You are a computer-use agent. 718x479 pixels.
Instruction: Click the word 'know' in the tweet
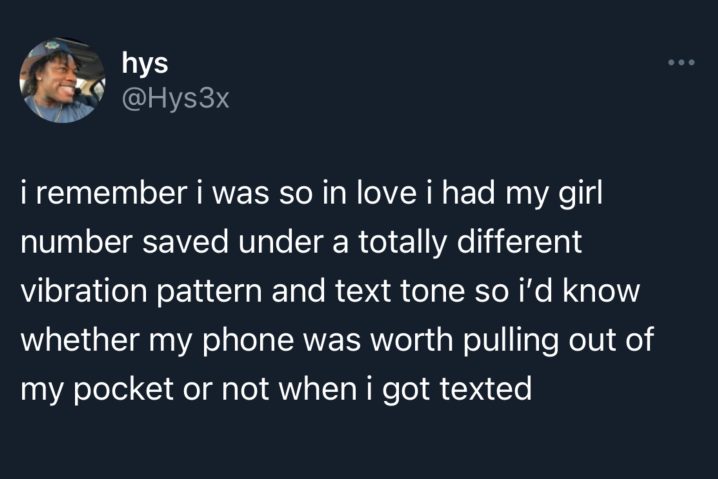click(601, 291)
